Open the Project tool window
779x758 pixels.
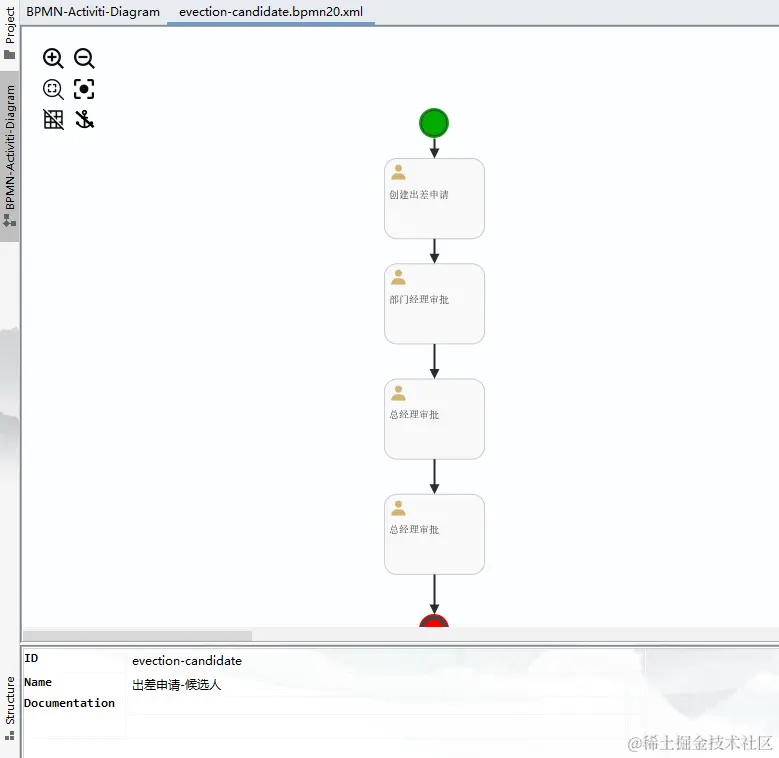point(9,33)
